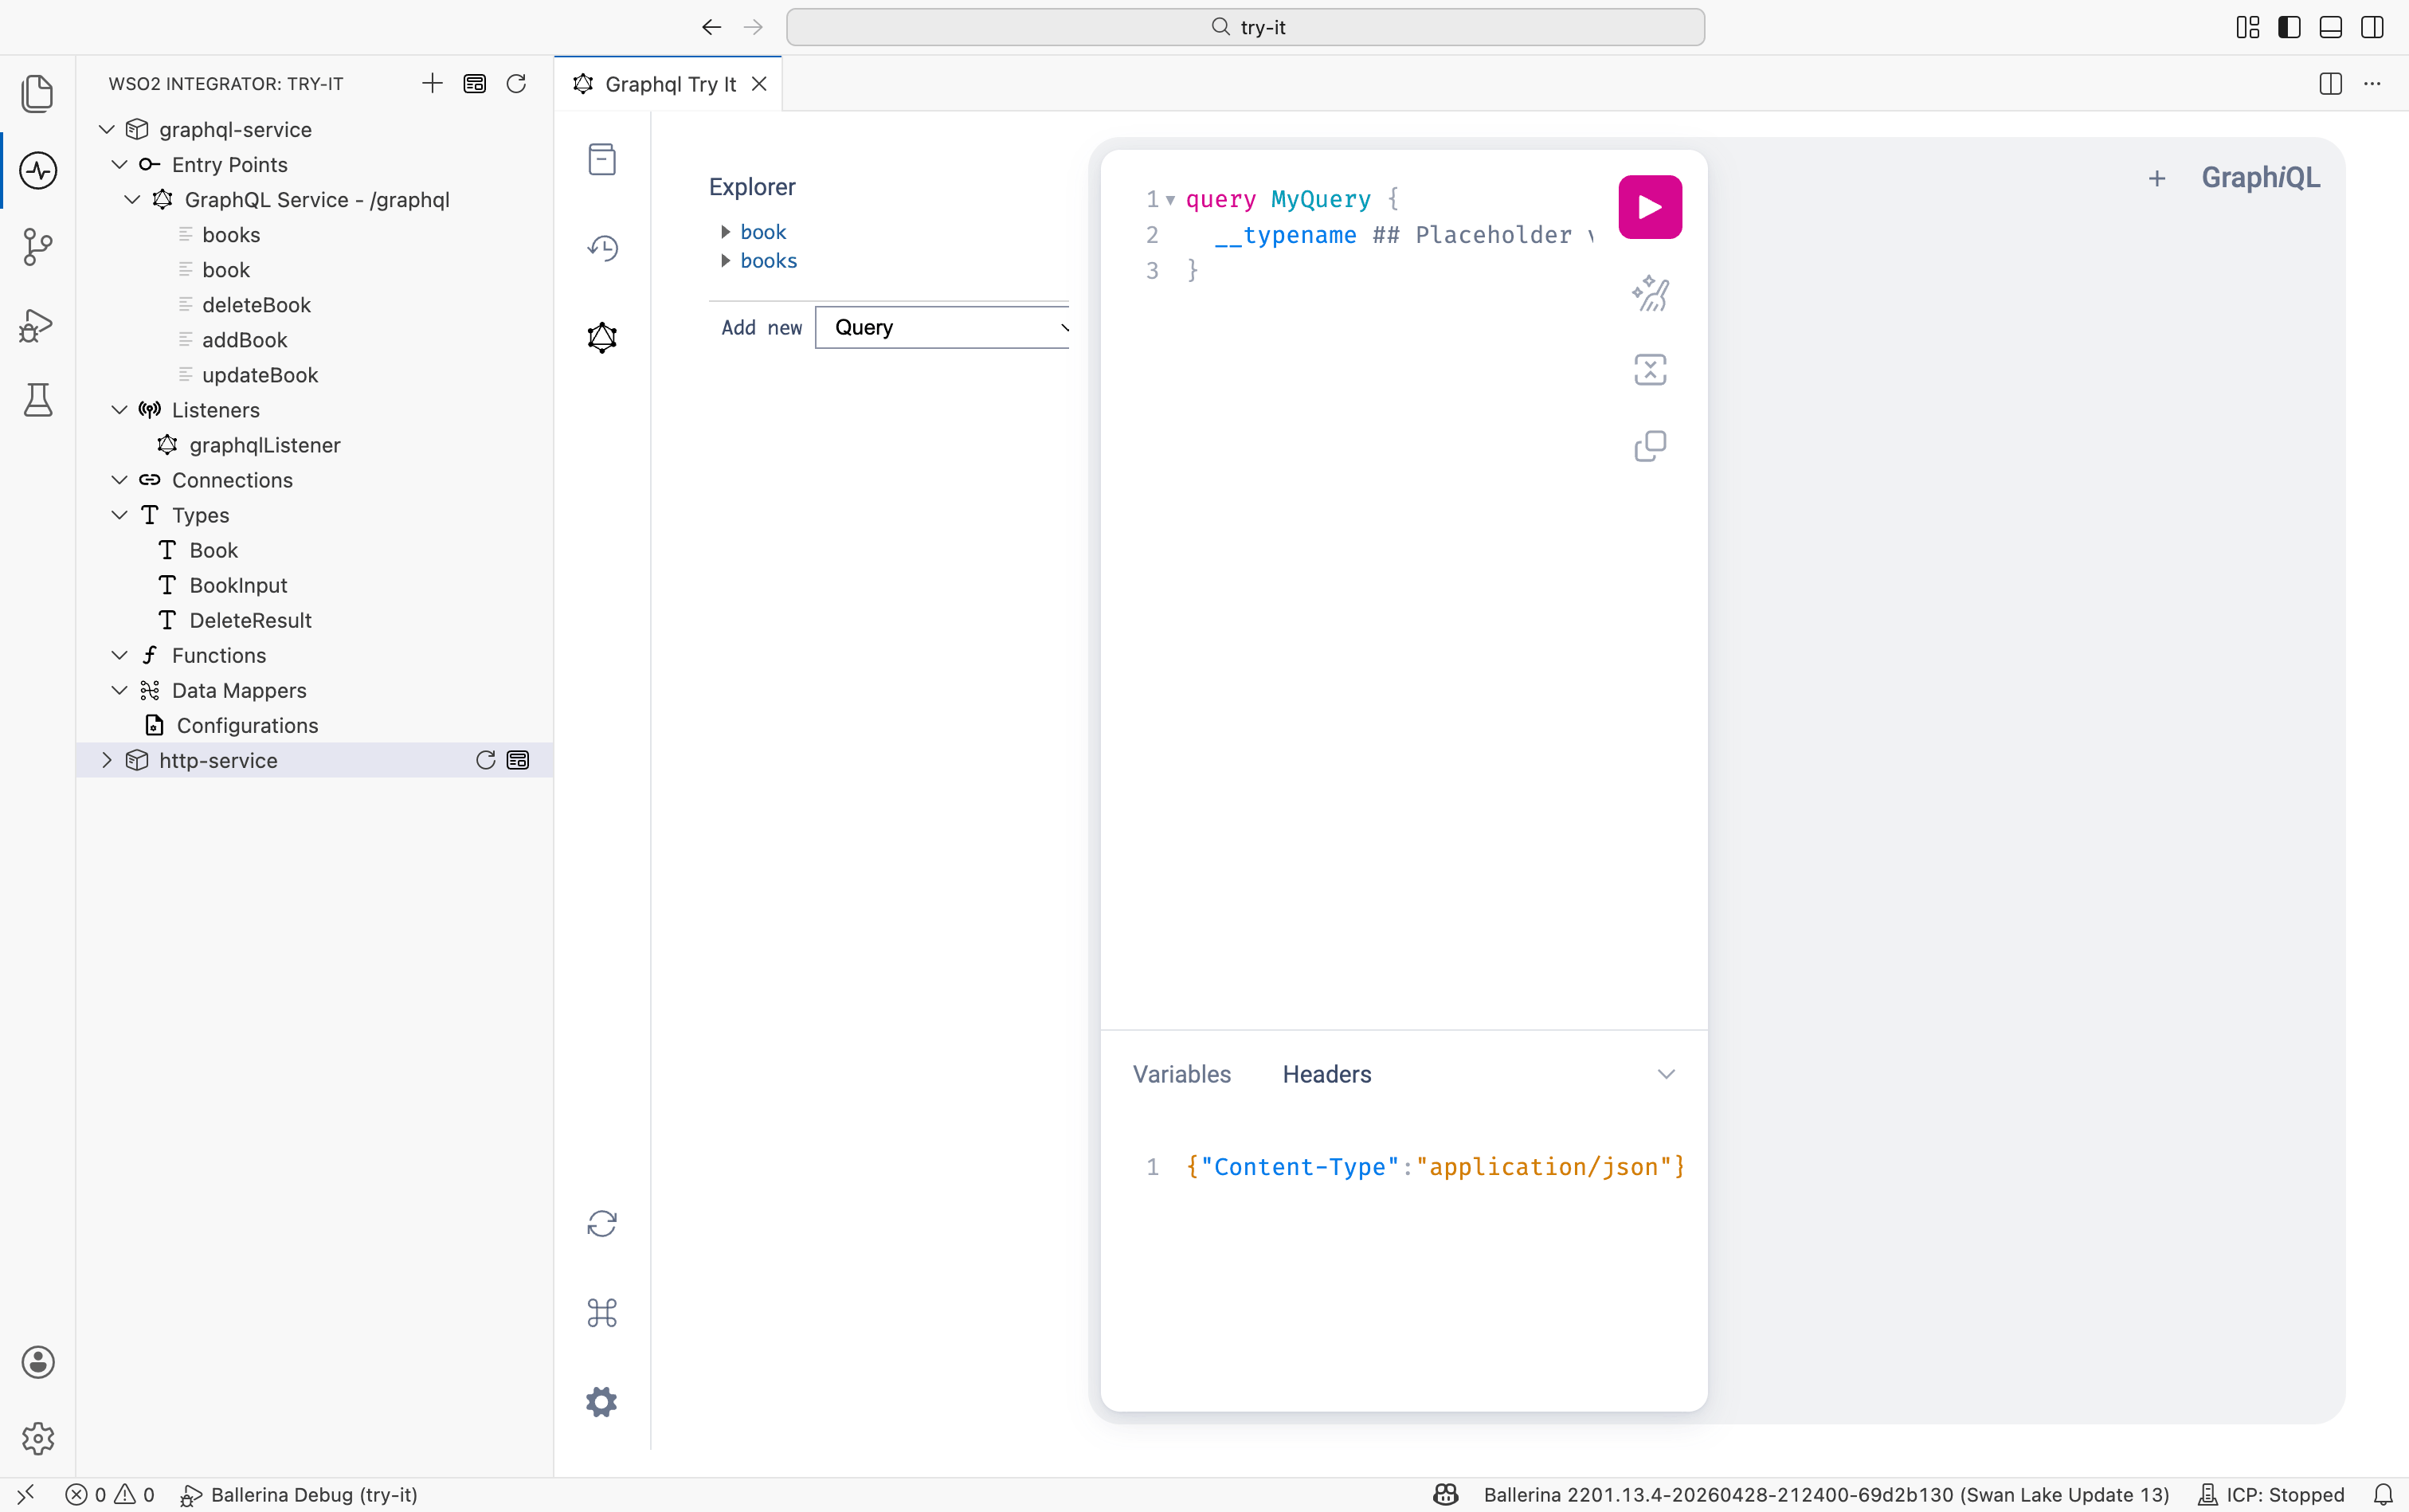Toggle the primary side bar layout button
Viewport: 2409px width, 1512px height.
(2288, 27)
